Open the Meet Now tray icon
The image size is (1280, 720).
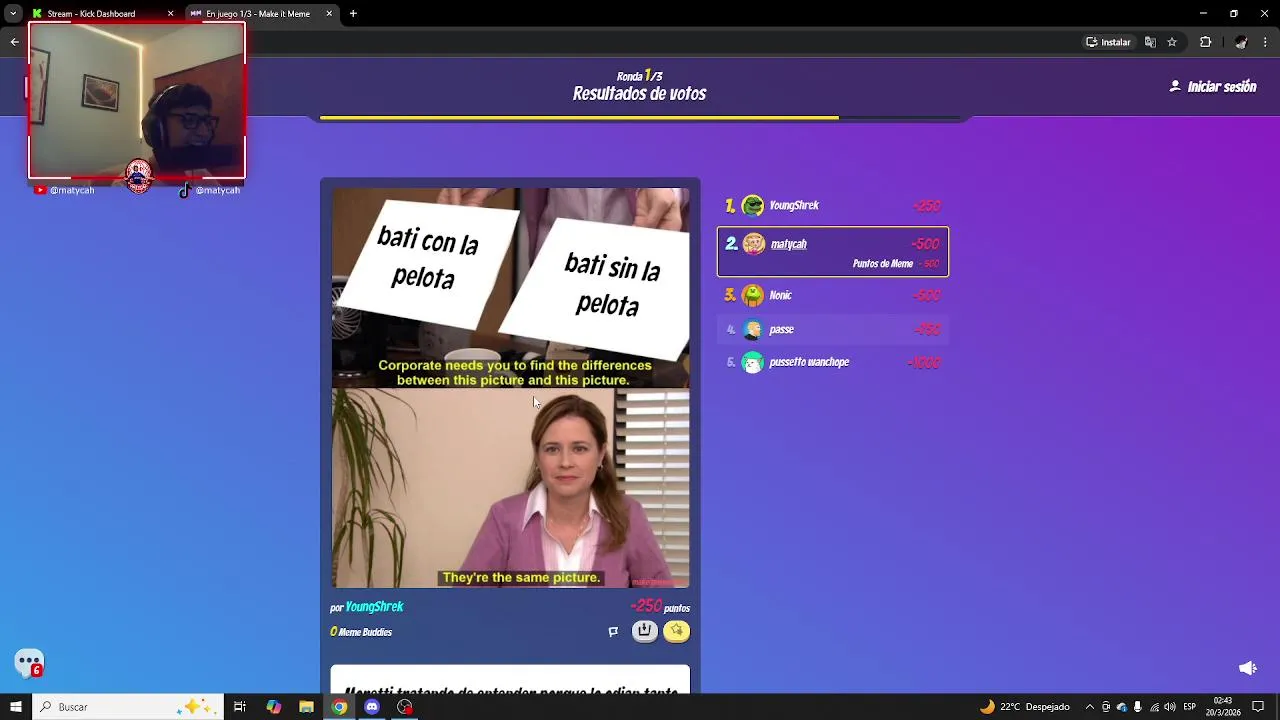1106,707
